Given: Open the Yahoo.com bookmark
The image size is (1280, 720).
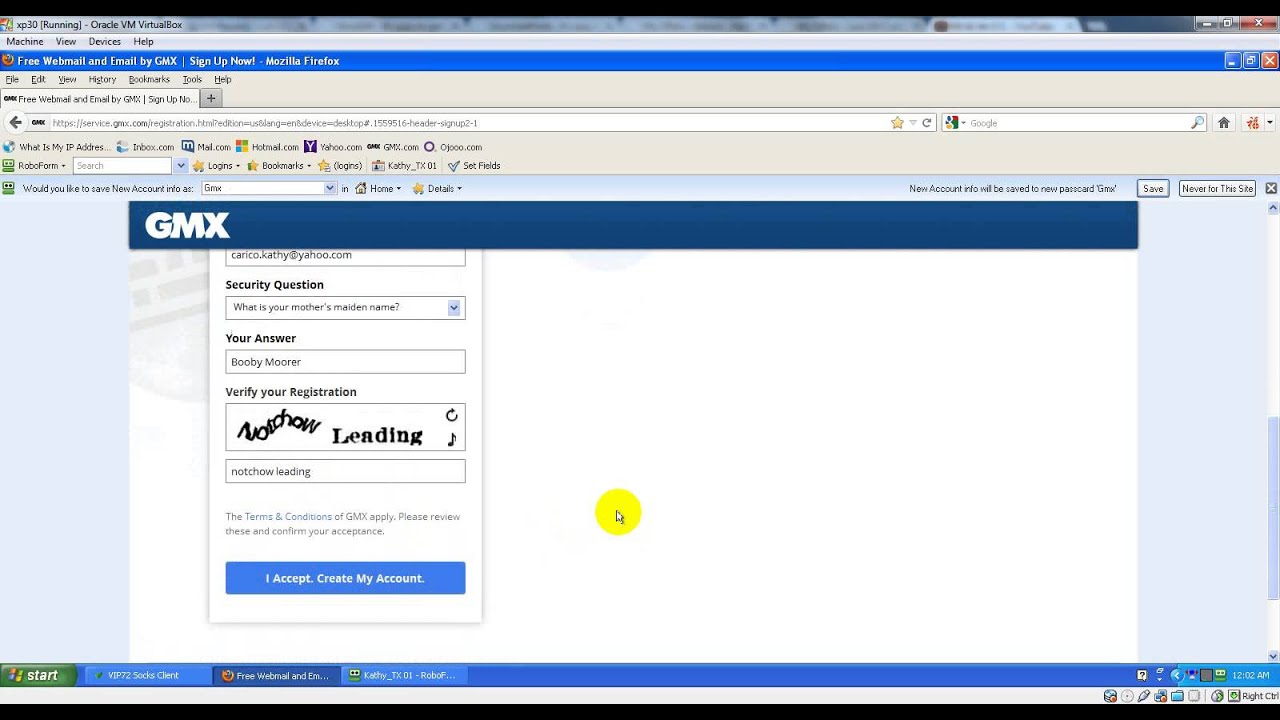Looking at the screenshot, I should click(334, 147).
